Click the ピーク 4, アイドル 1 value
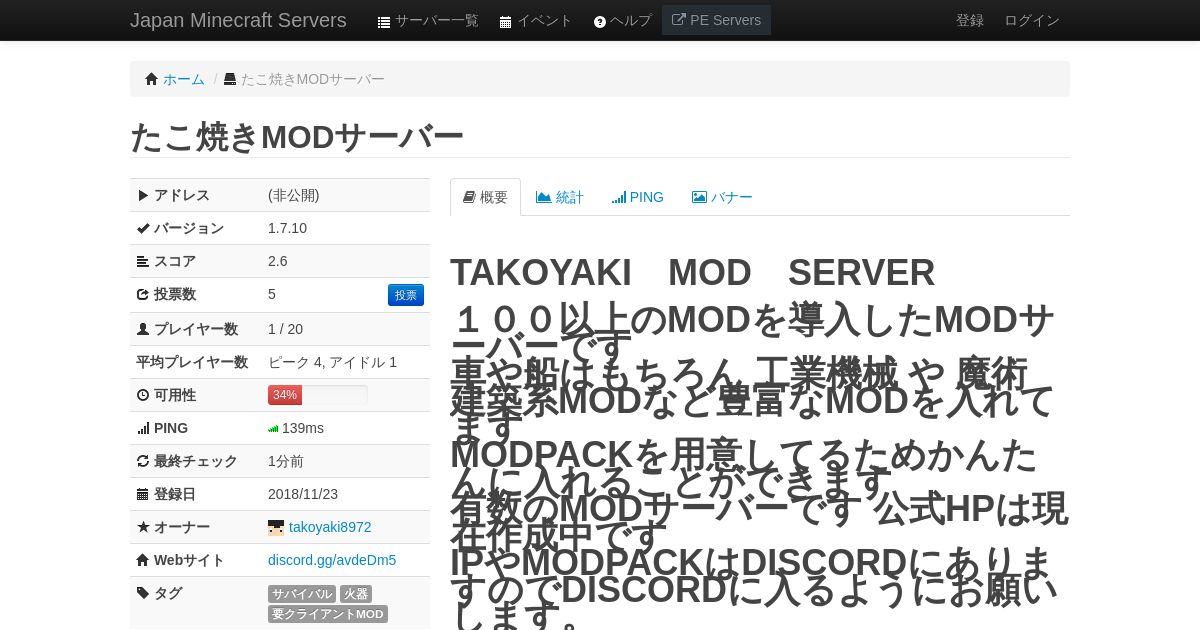The image size is (1200, 630). pos(332,362)
